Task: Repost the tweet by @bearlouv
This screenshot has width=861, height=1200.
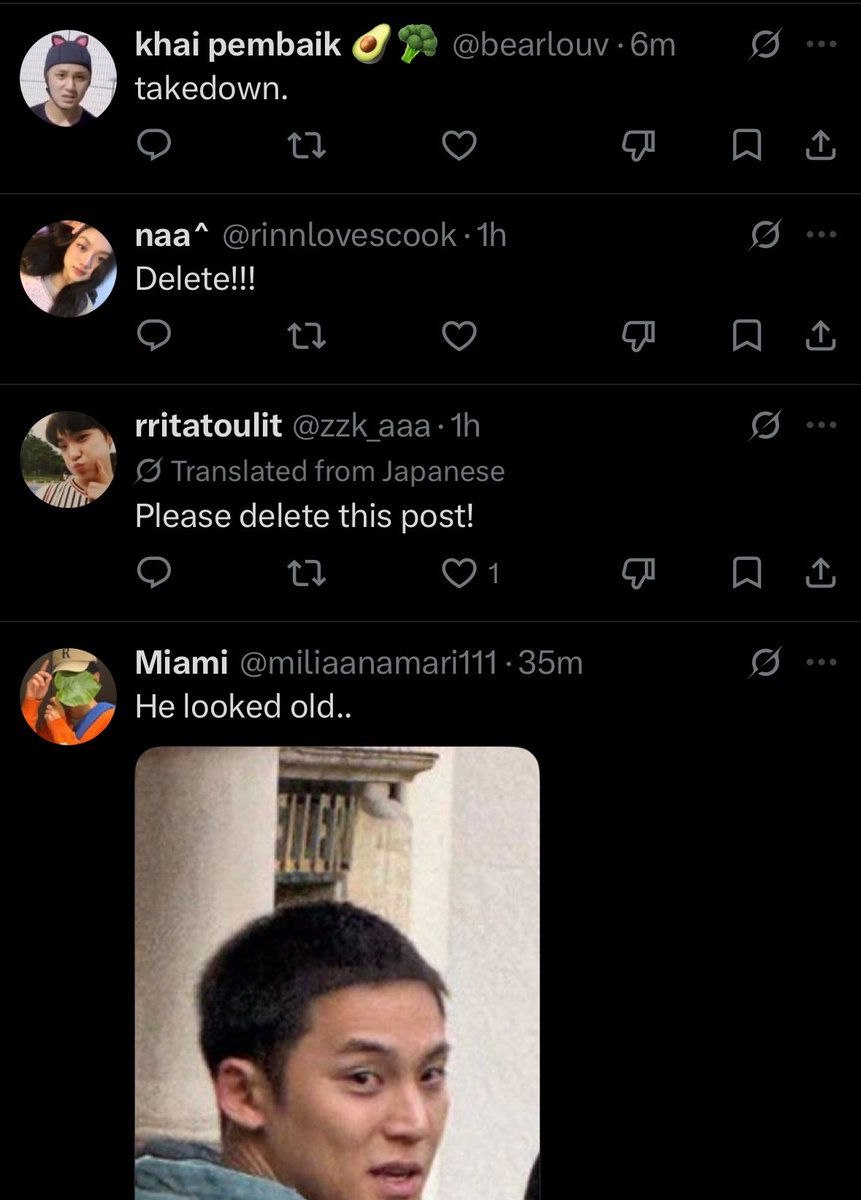Action: pos(307,146)
